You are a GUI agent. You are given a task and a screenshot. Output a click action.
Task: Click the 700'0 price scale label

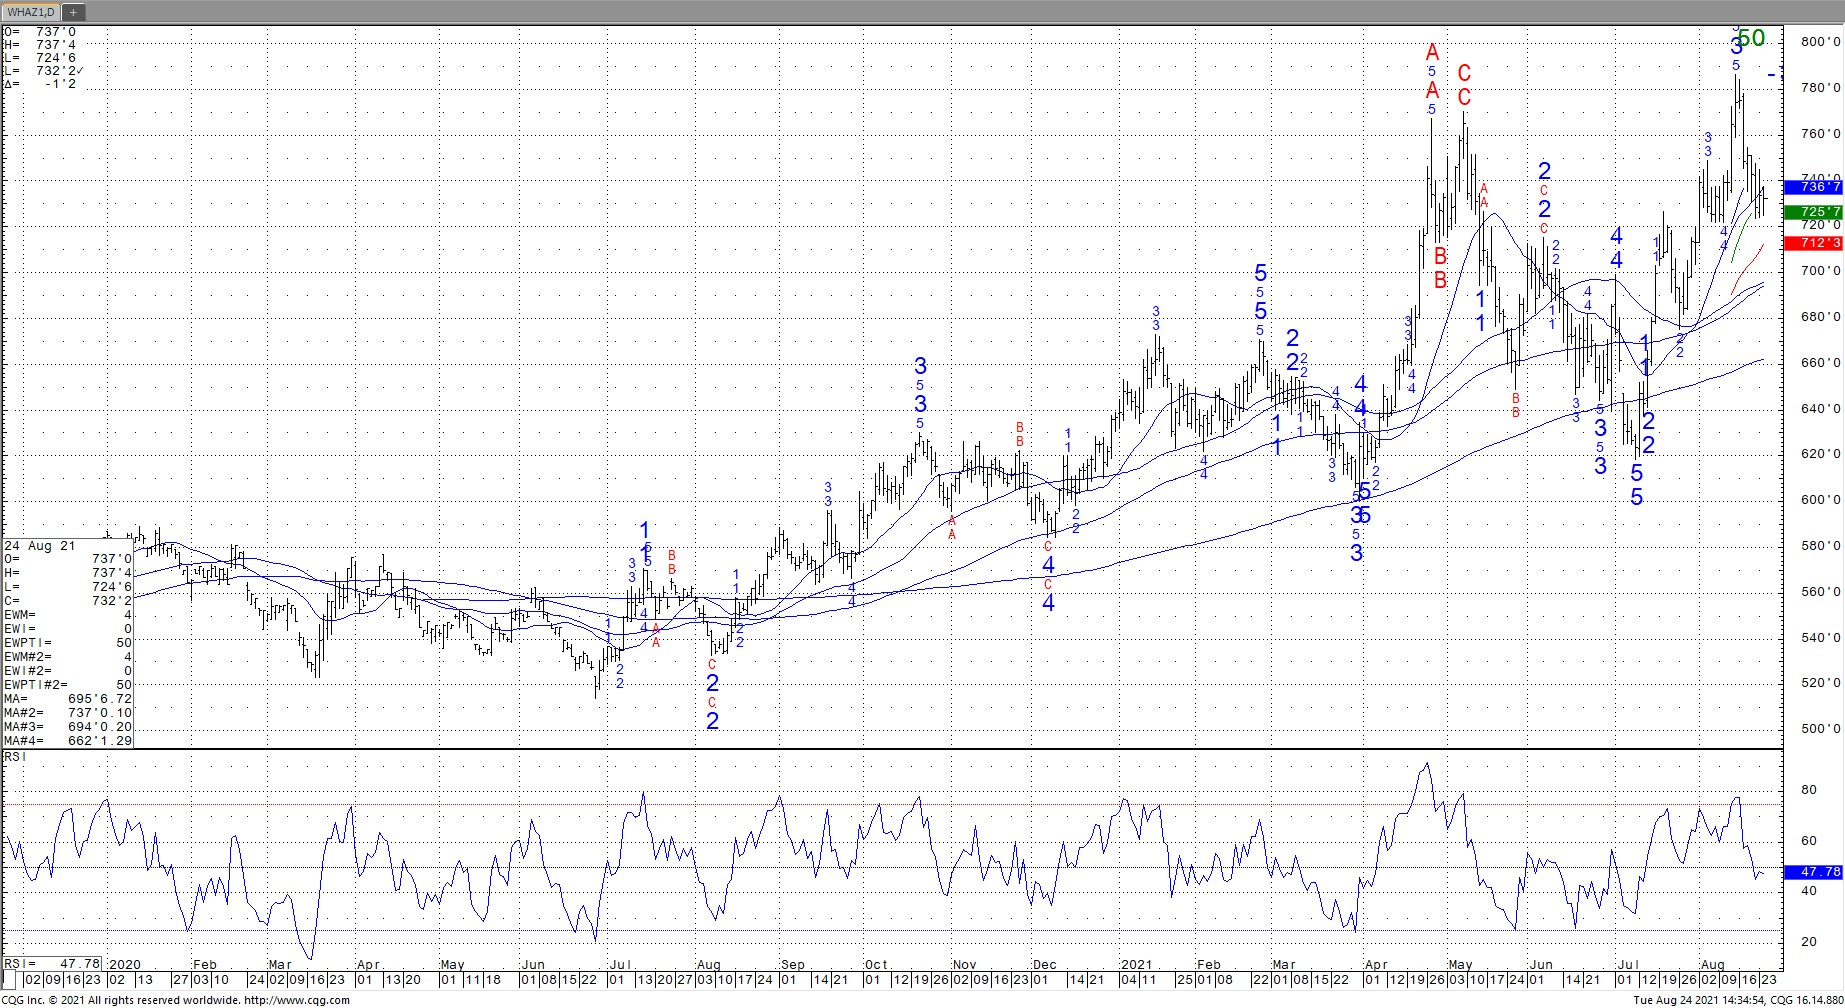point(1821,271)
